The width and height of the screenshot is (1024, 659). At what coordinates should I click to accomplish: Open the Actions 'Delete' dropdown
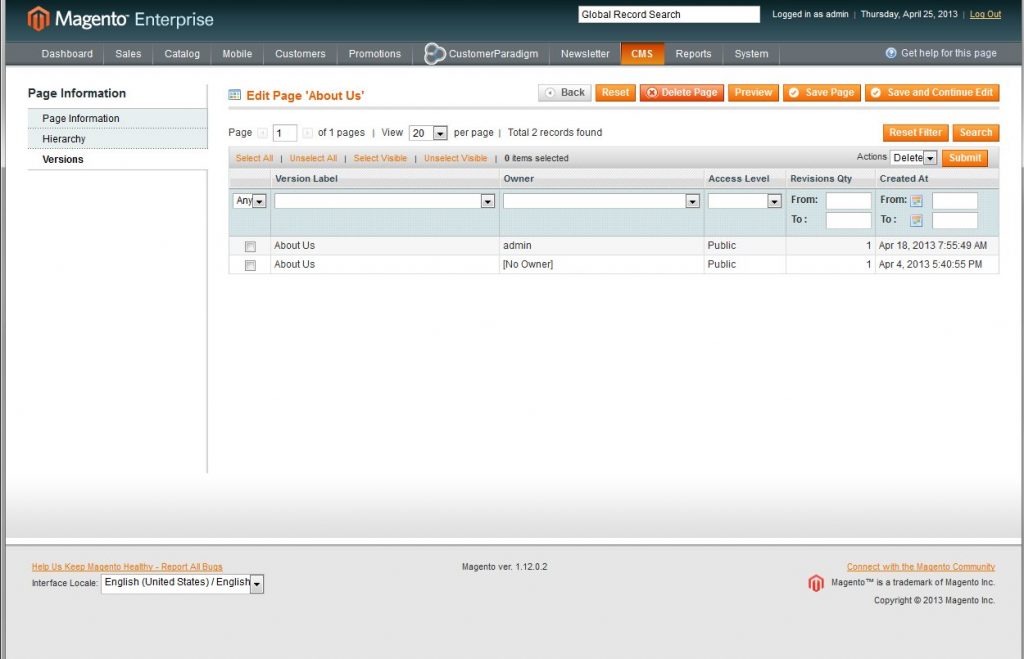point(913,157)
